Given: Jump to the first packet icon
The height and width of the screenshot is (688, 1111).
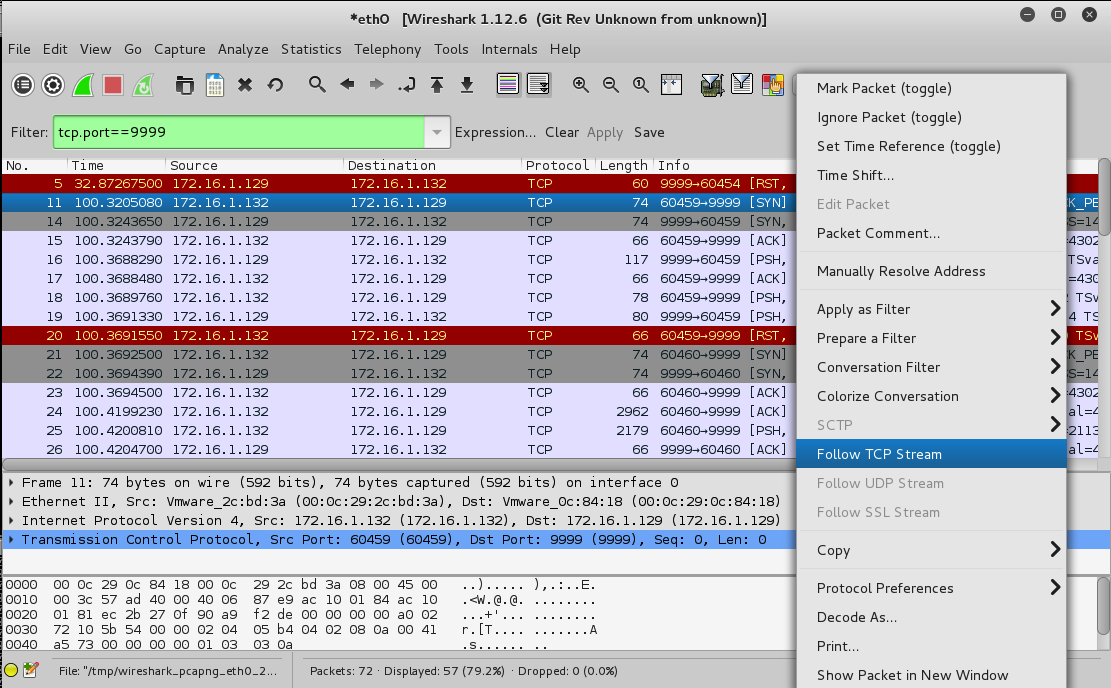Looking at the screenshot, I should click(x=437, y=85).
